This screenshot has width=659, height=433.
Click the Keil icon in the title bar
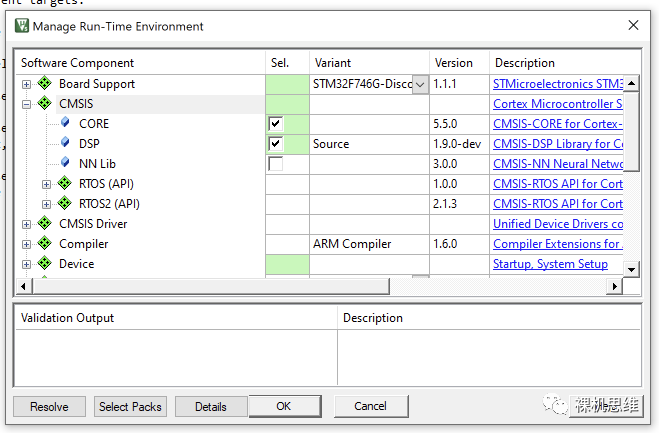tap(22, 26)
